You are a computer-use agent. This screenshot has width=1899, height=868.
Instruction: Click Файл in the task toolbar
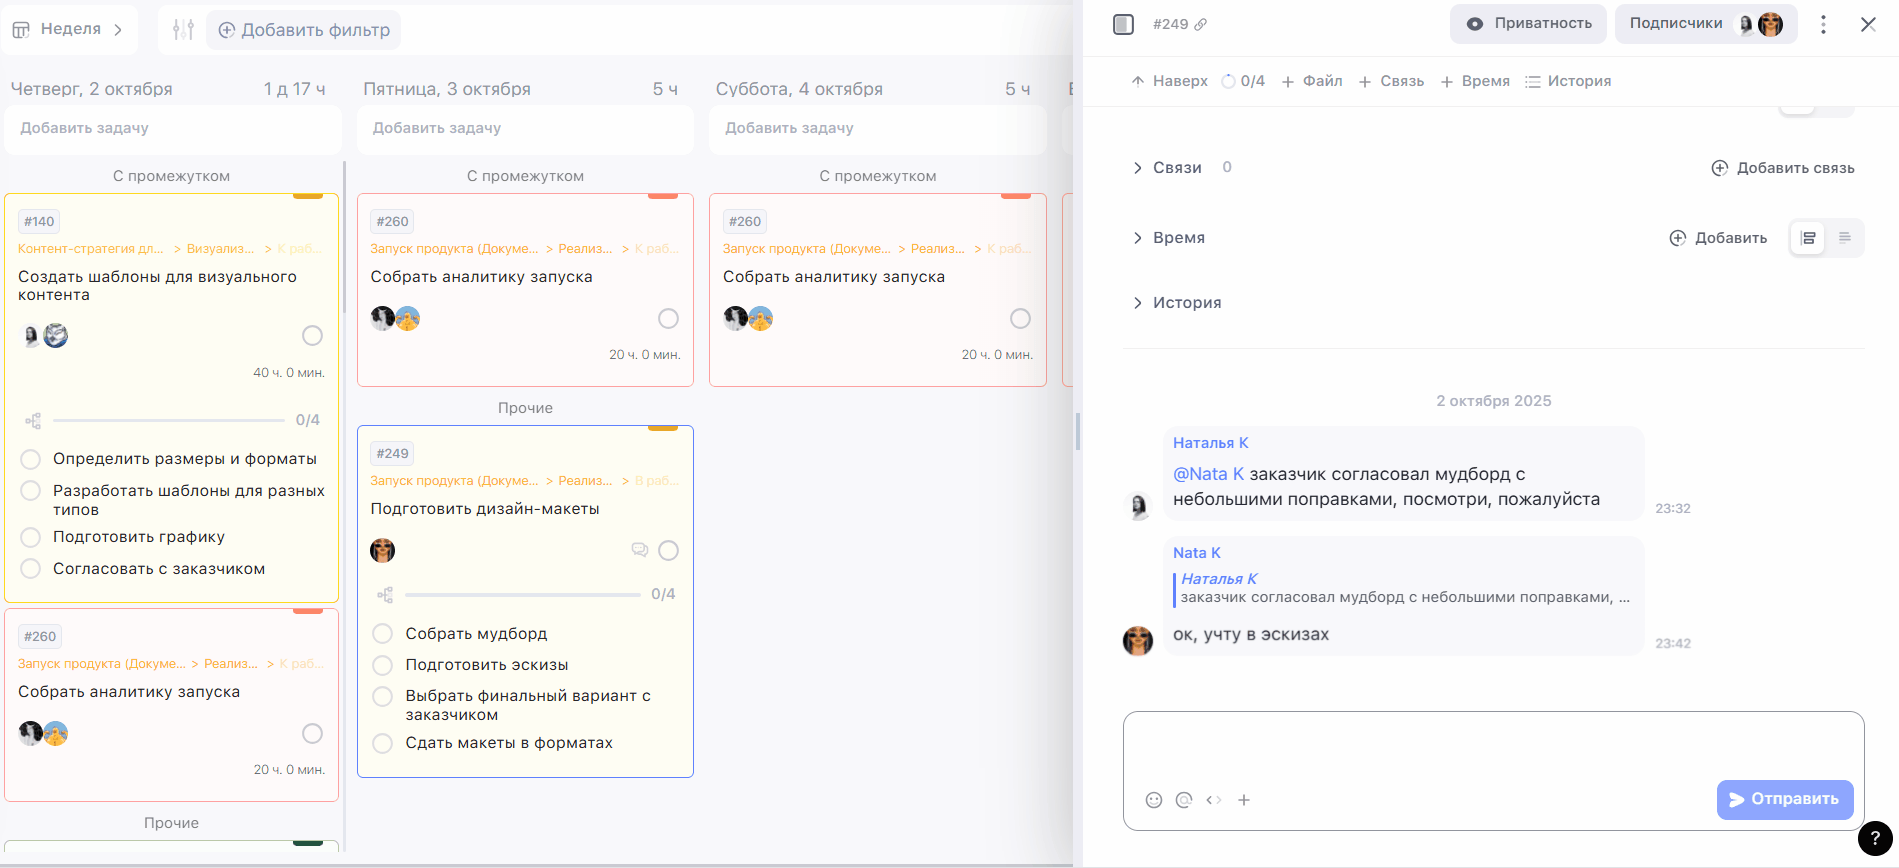[x=1312, y=81]
